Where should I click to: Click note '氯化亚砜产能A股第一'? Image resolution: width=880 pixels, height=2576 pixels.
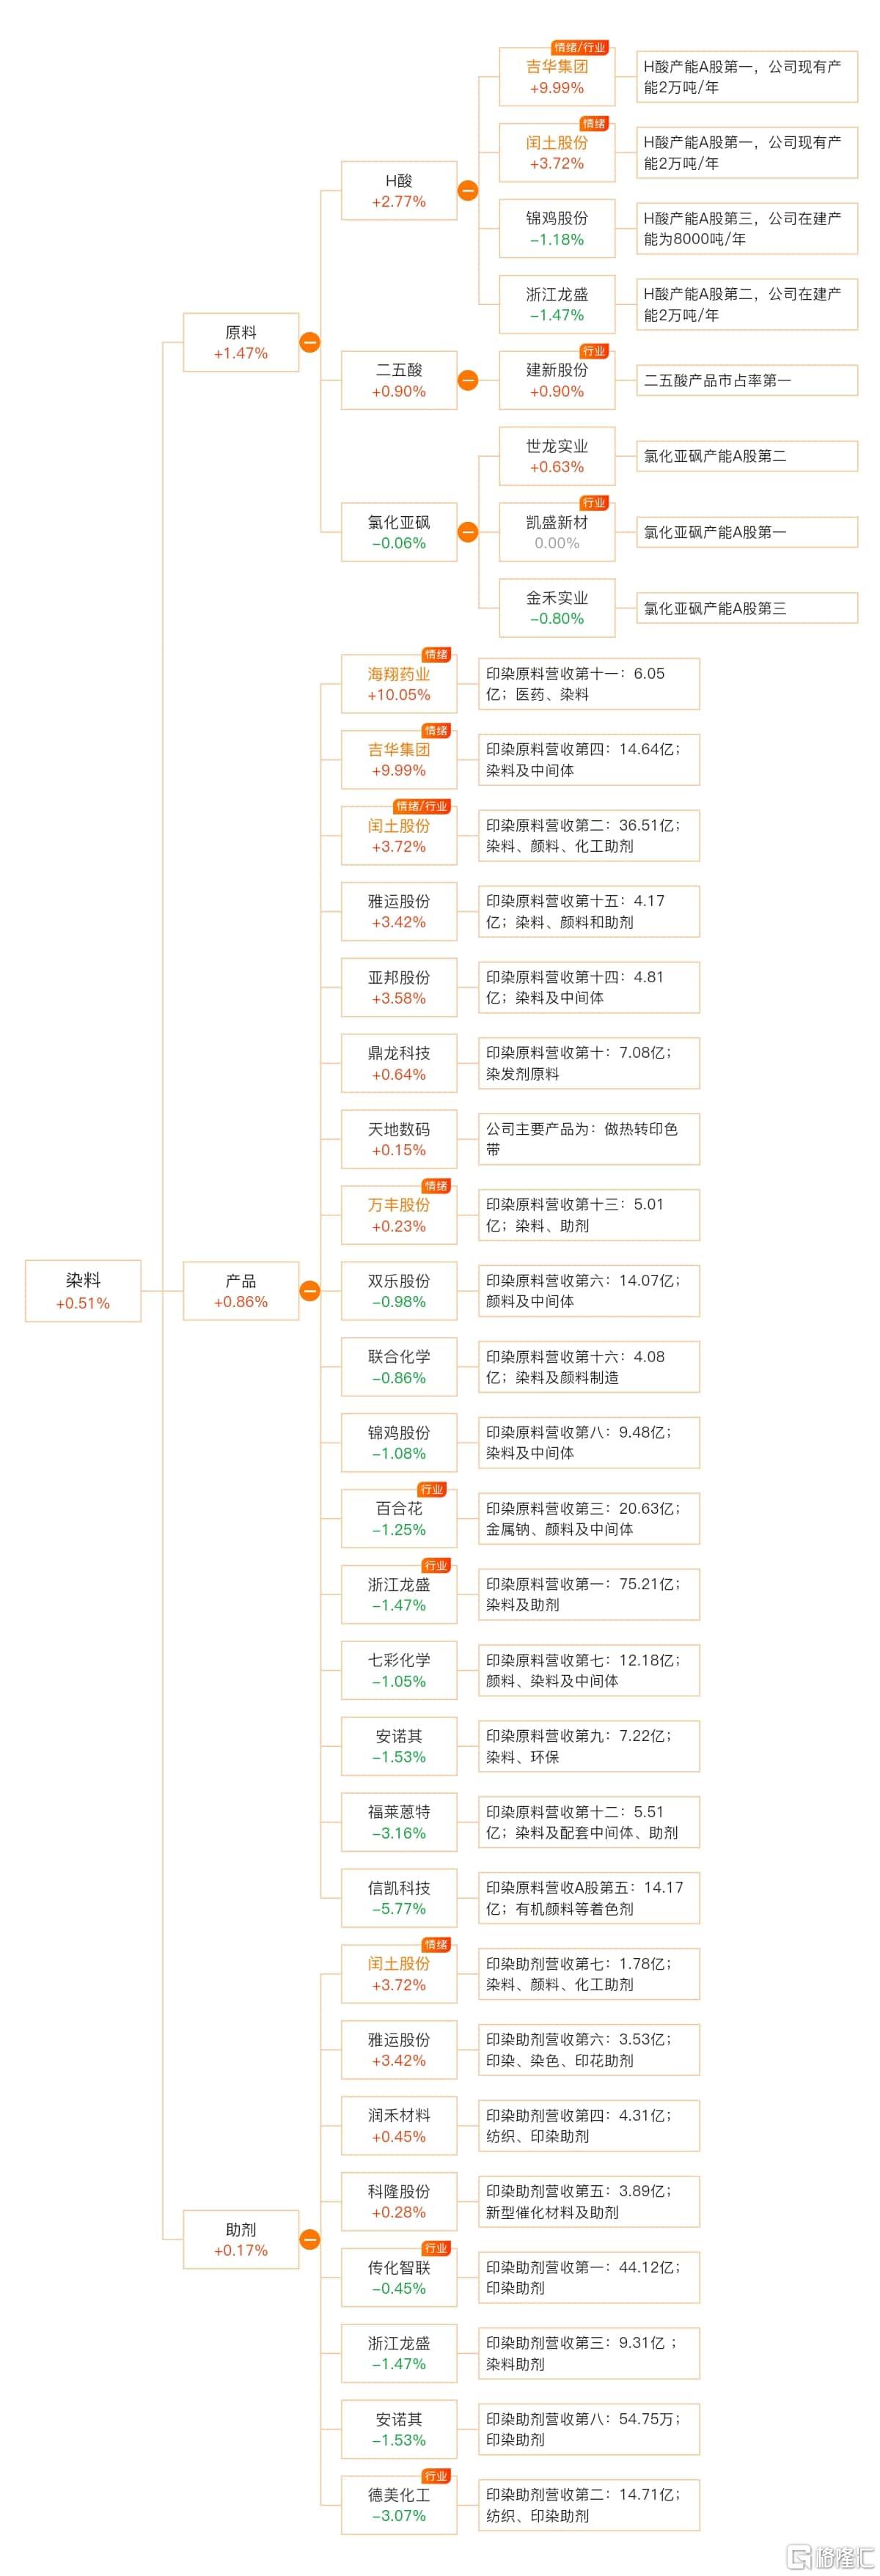(747, 532)
